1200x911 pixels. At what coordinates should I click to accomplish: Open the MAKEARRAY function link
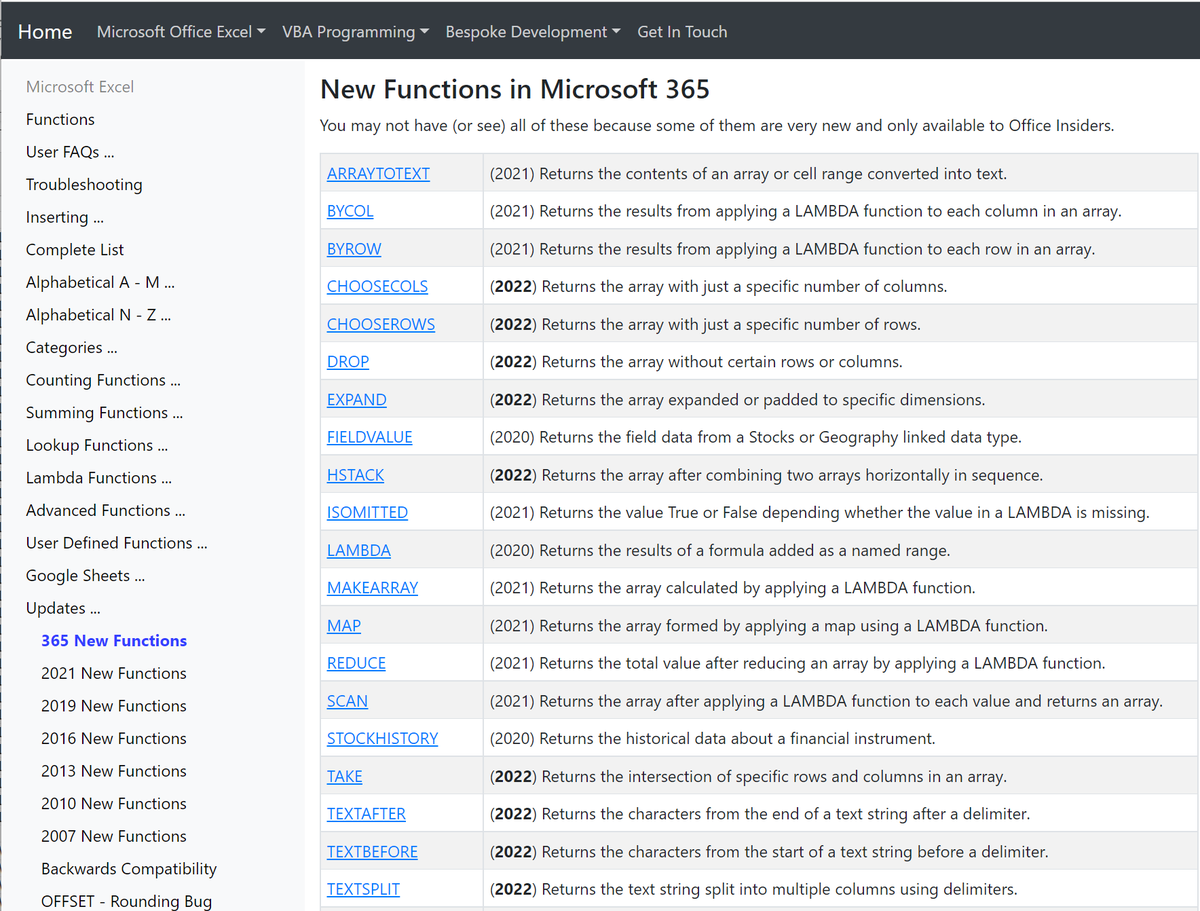373,588
